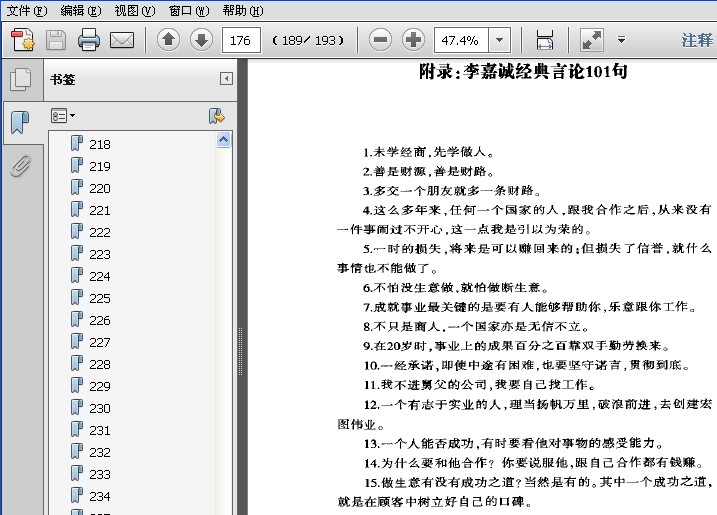Click the fit-width scrolling mode icon

click(x=545, y=40)
